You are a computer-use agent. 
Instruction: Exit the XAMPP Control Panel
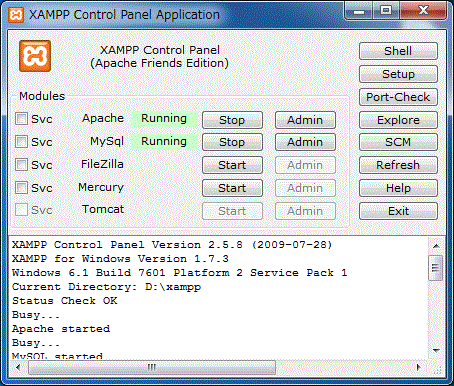[398, 211]
